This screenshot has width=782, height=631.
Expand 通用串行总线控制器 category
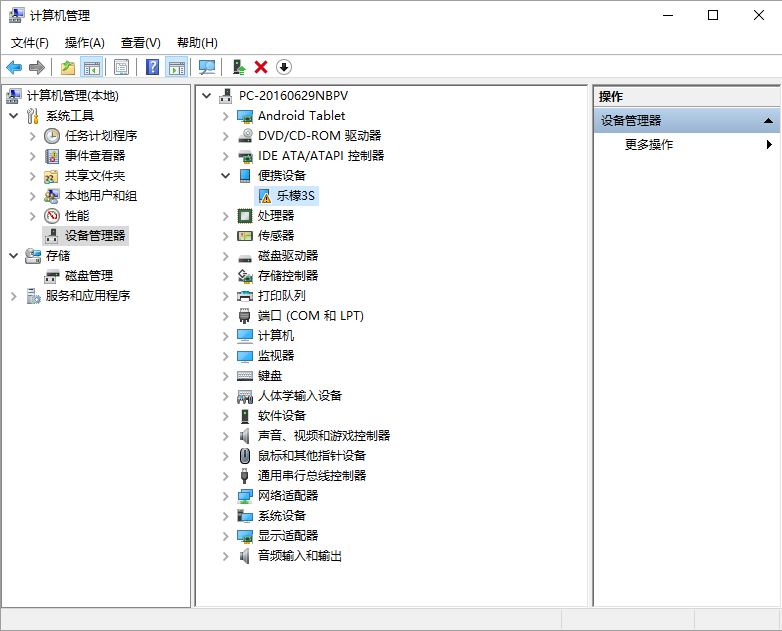(x=225, y=476)
